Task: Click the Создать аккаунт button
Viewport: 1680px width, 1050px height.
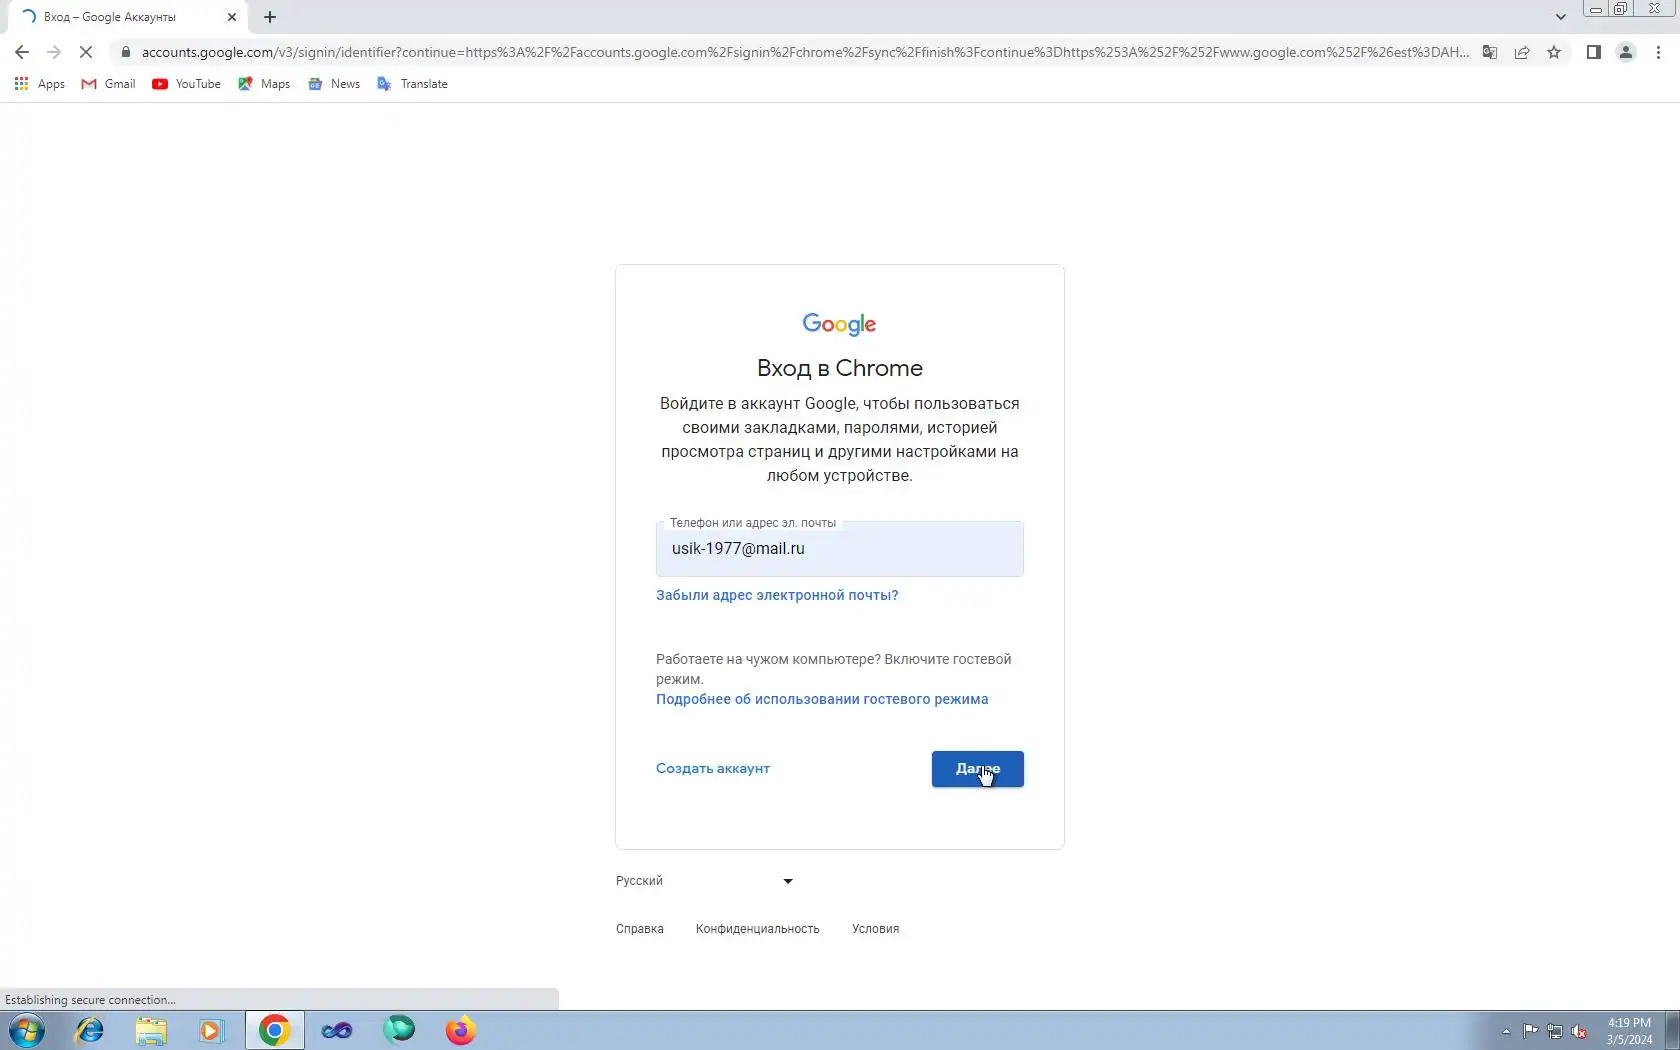Action: tap(713, 768)
